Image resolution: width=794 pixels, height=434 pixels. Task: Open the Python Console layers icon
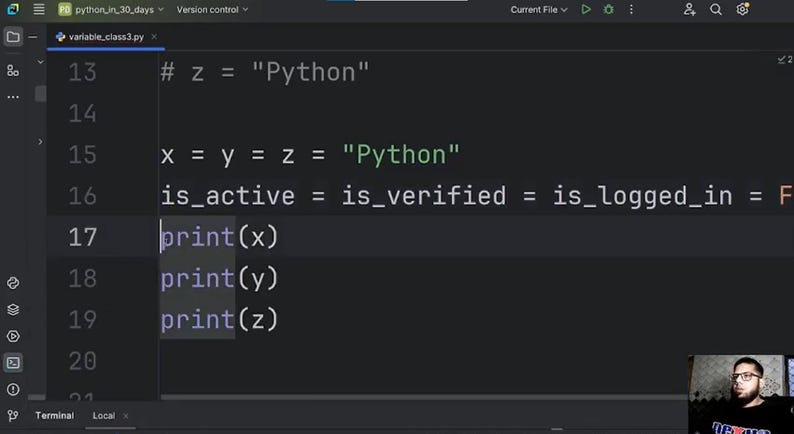coord(13,309)
